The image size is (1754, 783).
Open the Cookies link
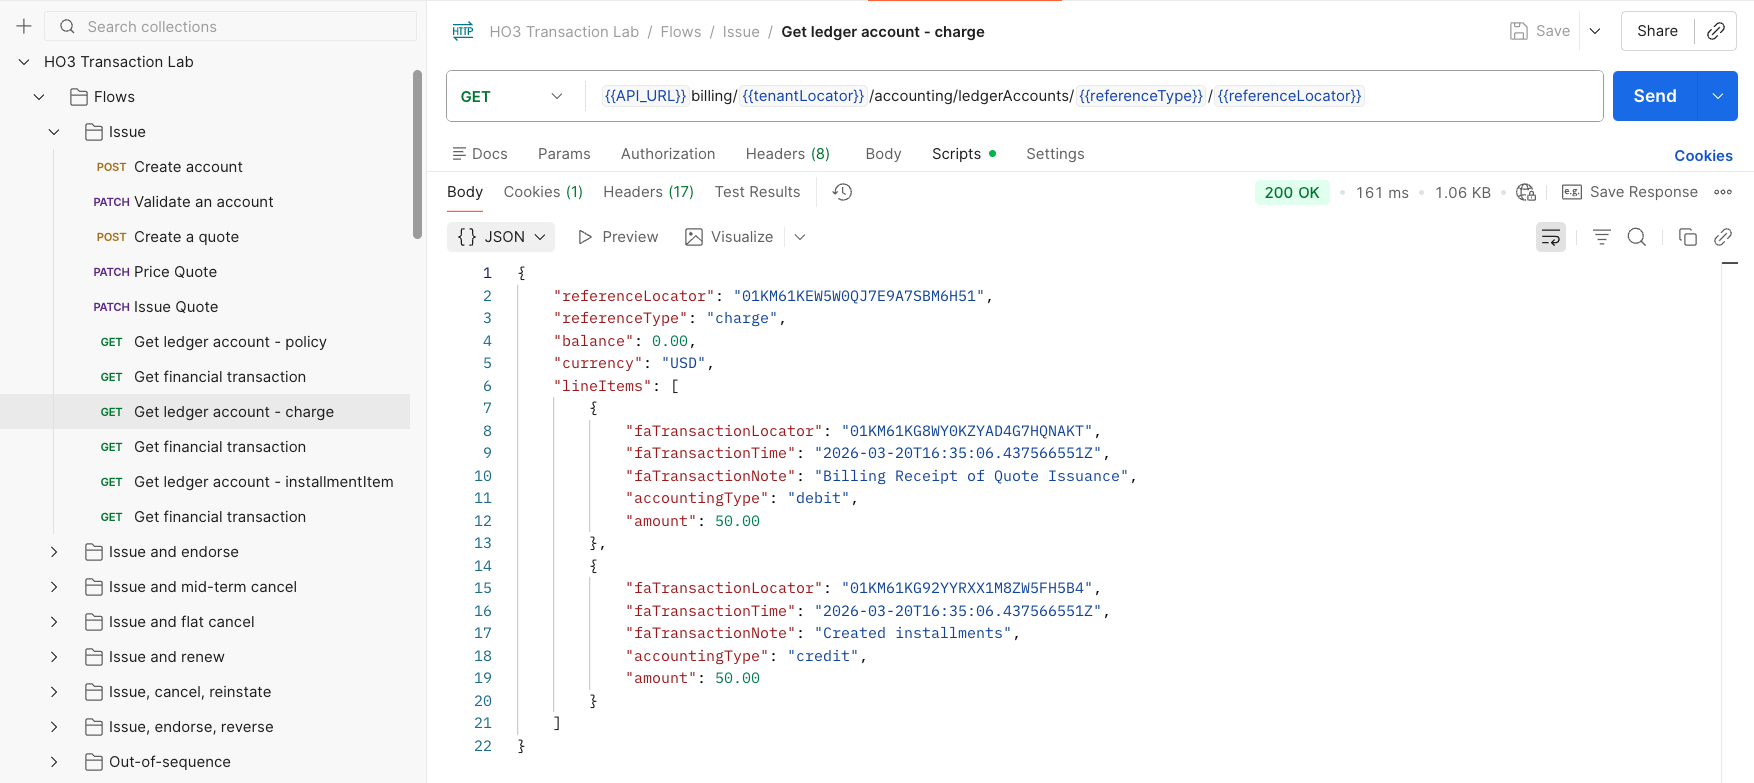point(1703,156)
